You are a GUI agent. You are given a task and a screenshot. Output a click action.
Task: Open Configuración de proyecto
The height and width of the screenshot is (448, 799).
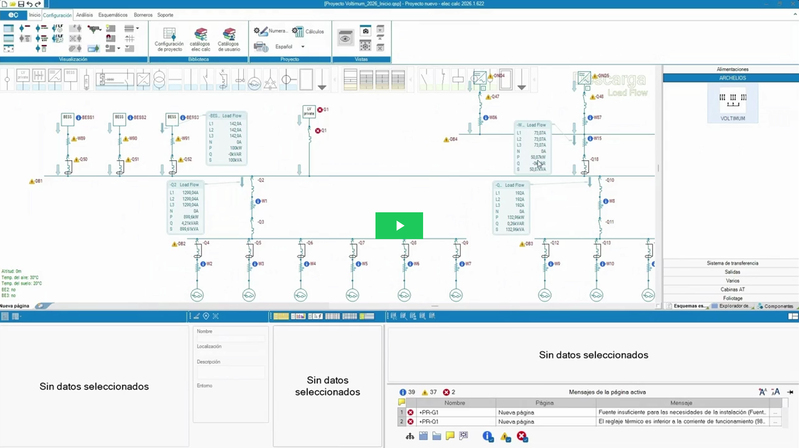click(x=169, y=39)
